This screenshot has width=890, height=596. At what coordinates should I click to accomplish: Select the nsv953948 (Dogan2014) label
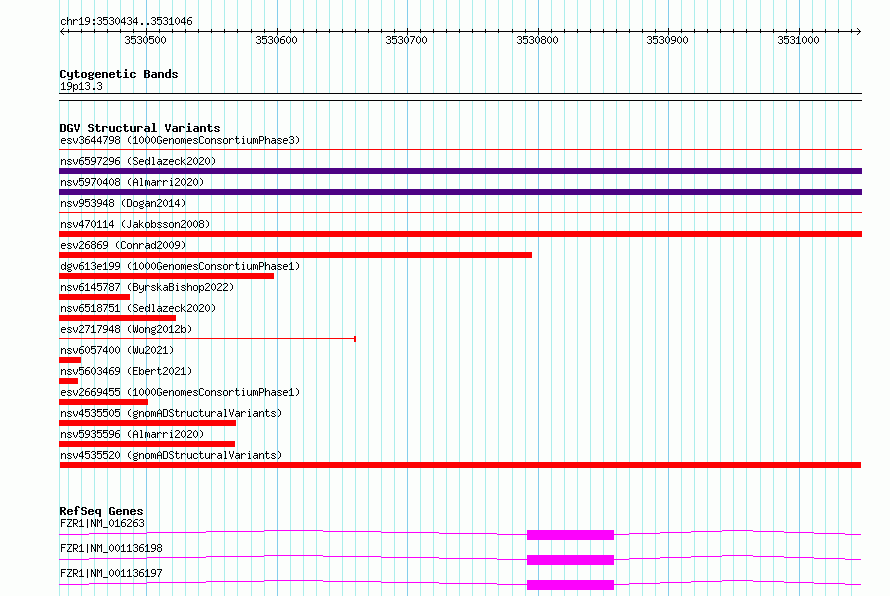click(x=123, y=203)
